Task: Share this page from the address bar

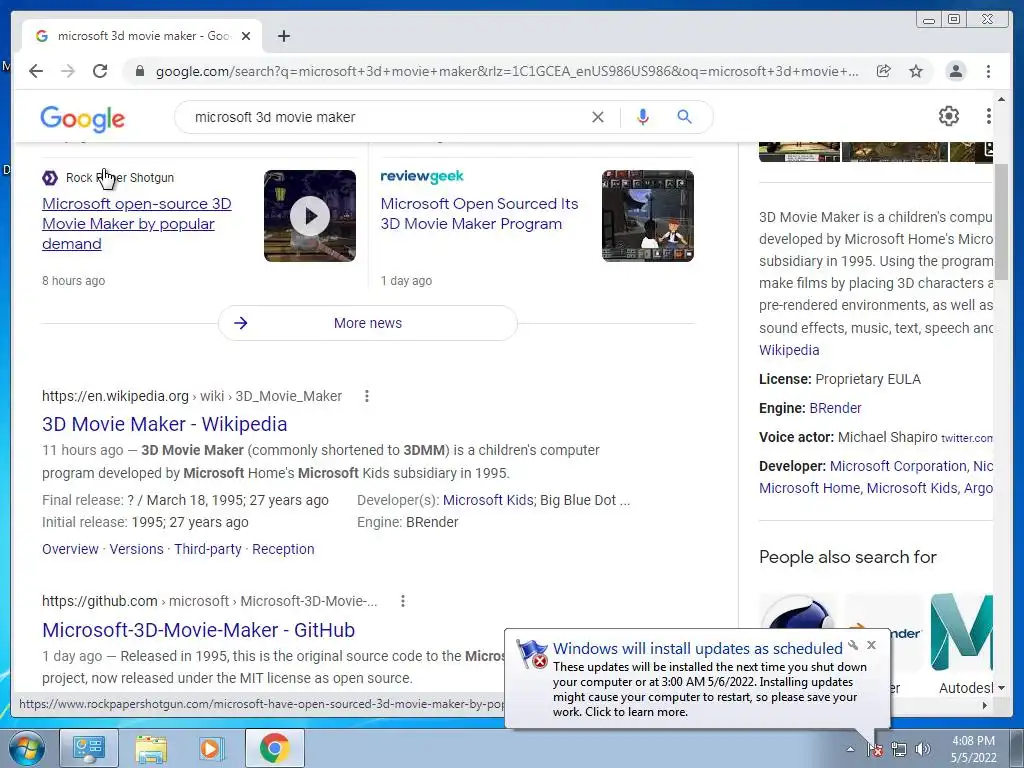Action: (884, 71)
